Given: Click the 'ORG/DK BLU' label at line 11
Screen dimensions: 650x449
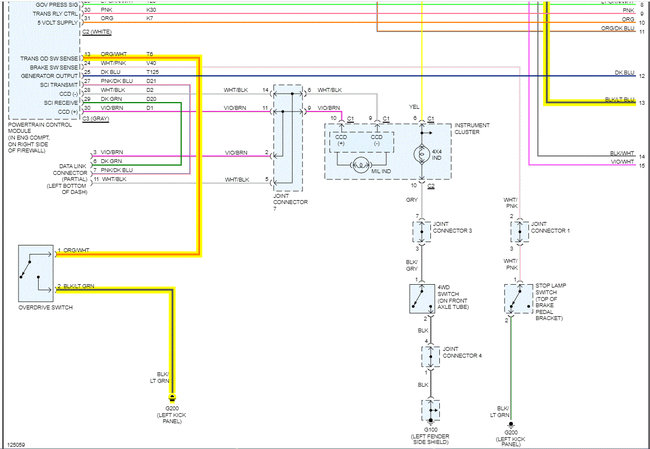Looking at the screenshot, I should (618, 28).
